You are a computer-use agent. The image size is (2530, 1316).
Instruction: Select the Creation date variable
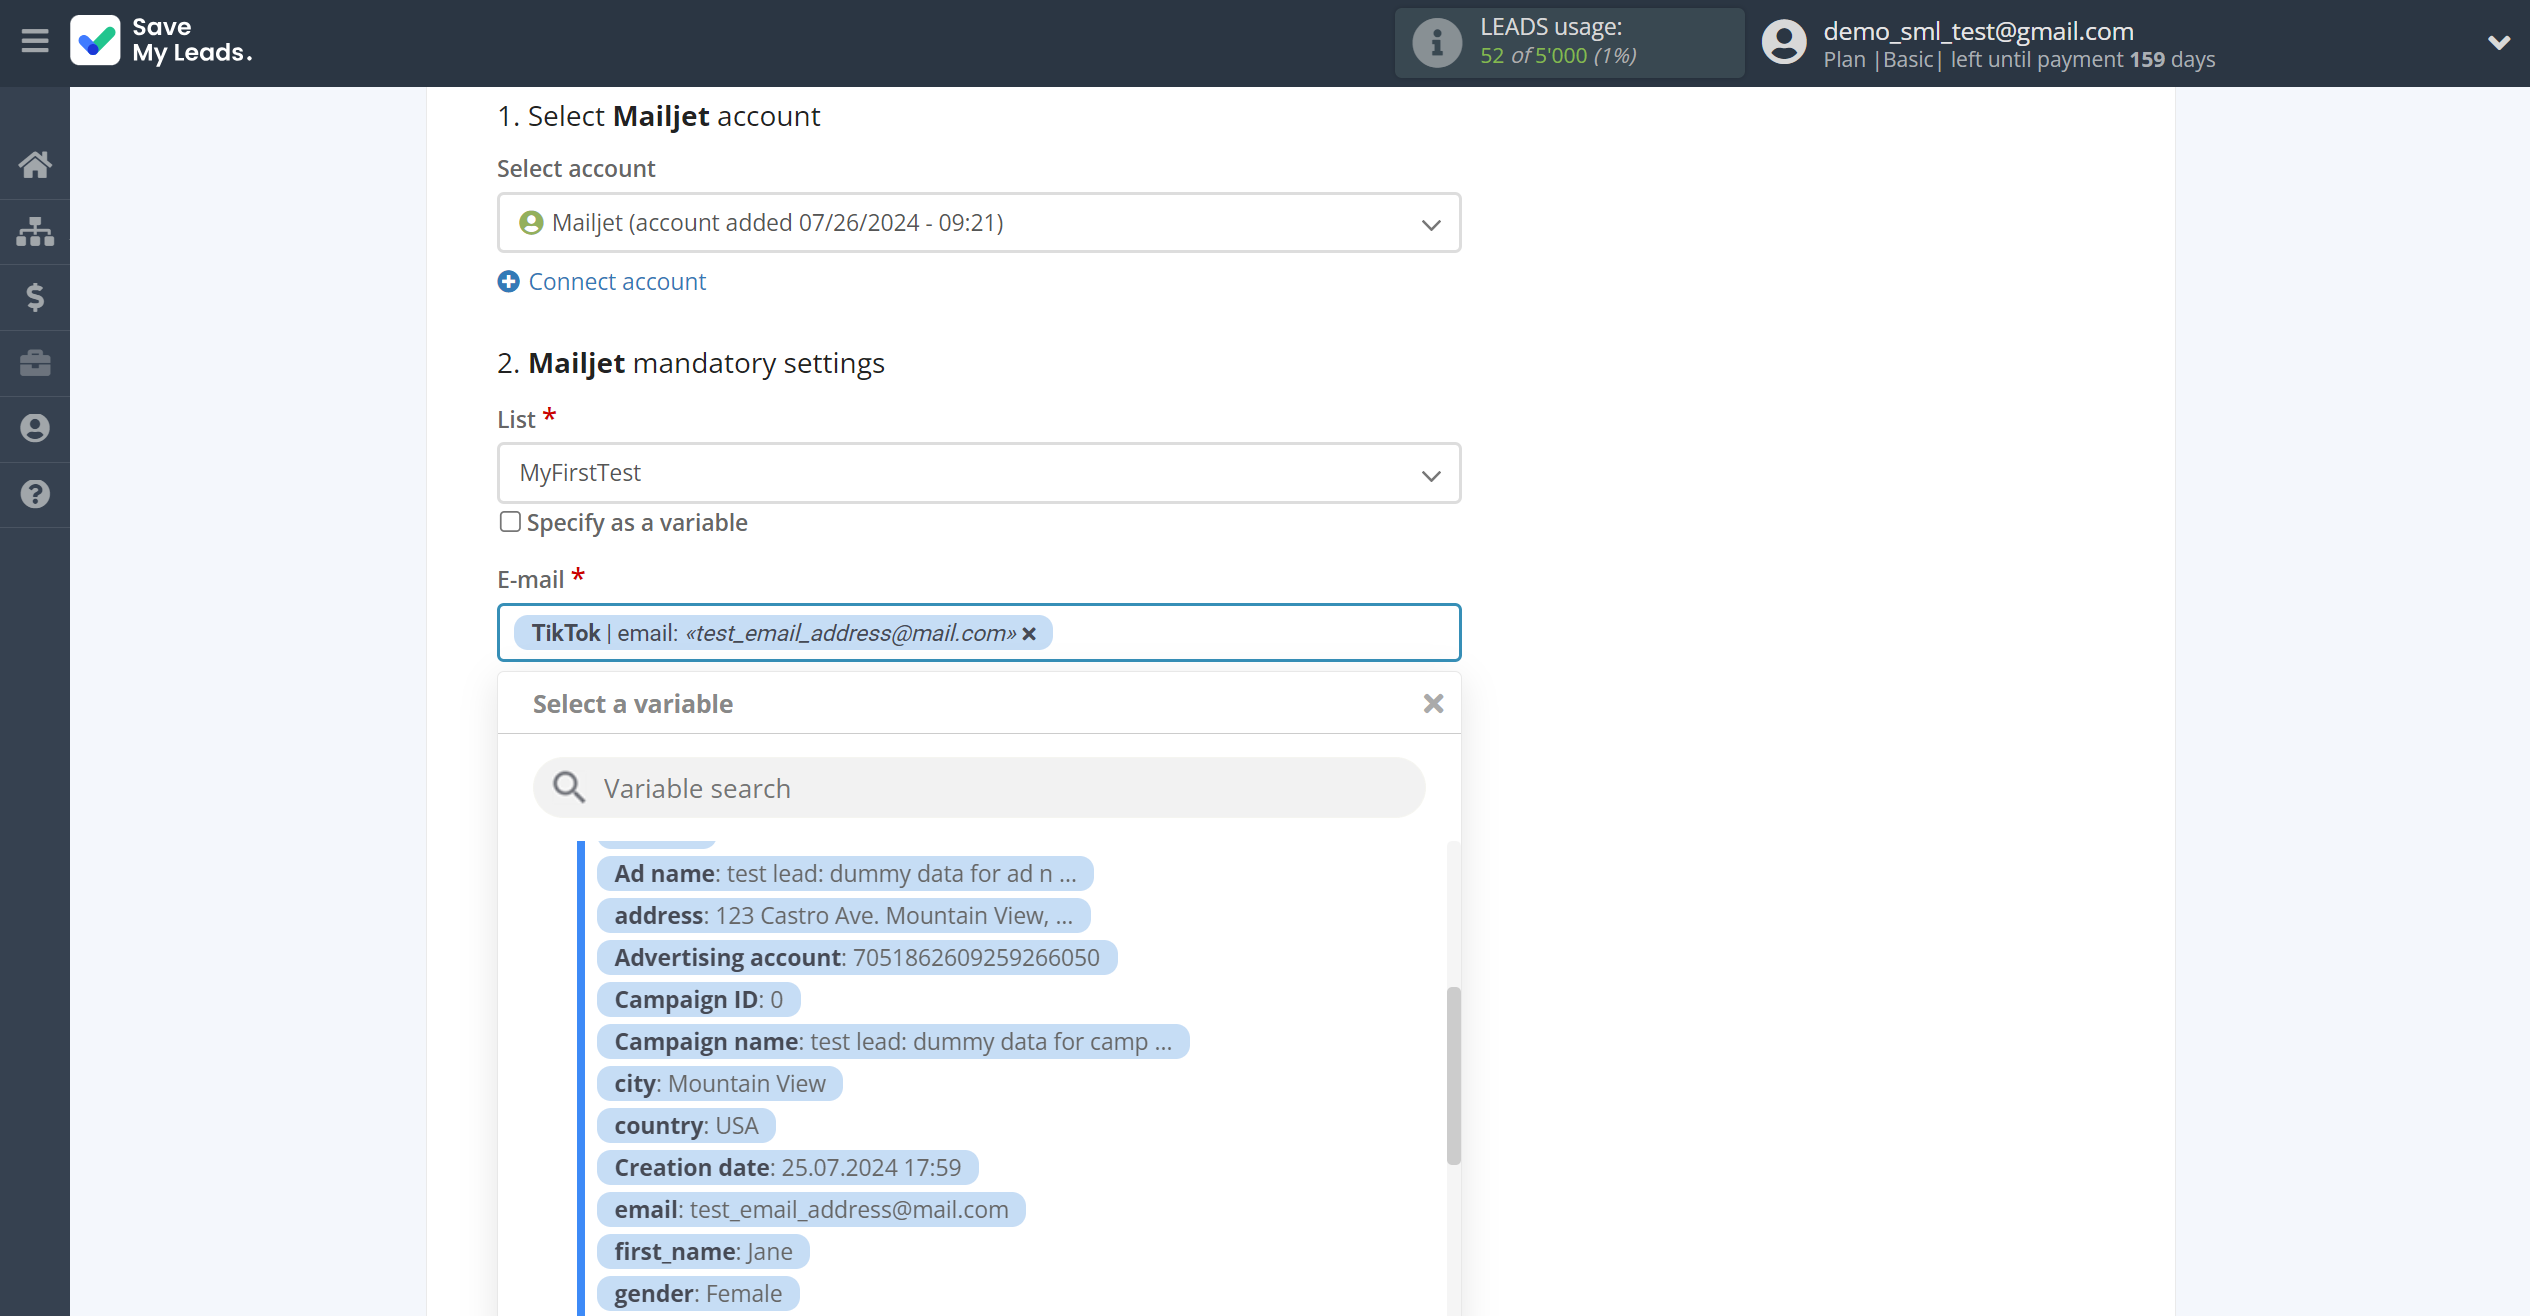(x=787, y=1168)
